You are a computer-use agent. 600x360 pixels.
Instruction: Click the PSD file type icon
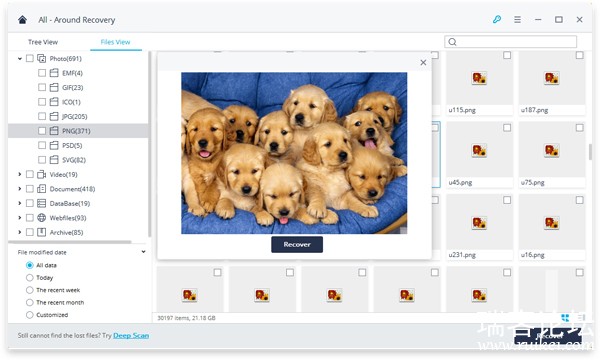point(54,145)
